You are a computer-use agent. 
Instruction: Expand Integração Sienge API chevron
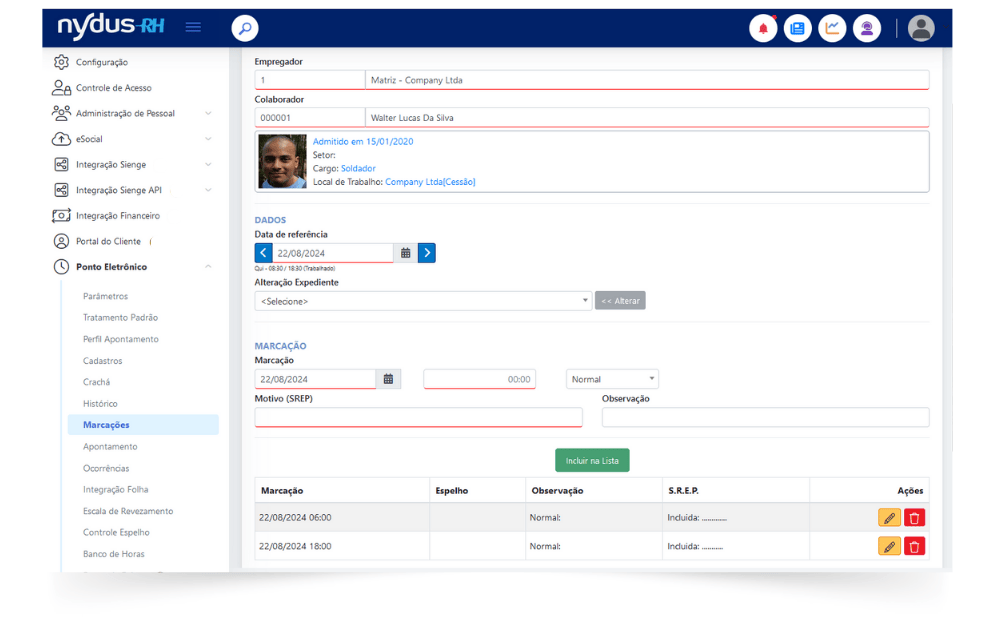click(208, 190)
